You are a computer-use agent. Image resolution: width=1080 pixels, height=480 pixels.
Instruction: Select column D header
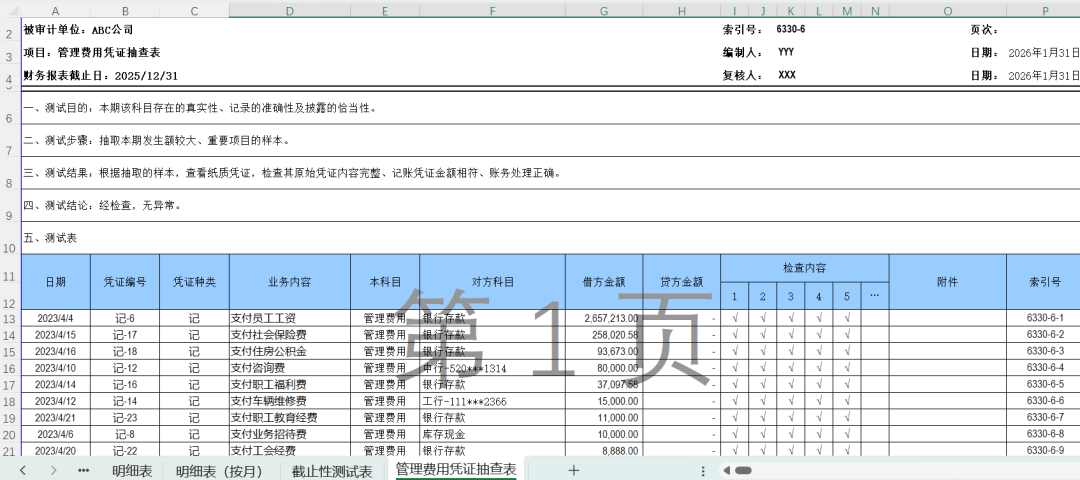289,11
